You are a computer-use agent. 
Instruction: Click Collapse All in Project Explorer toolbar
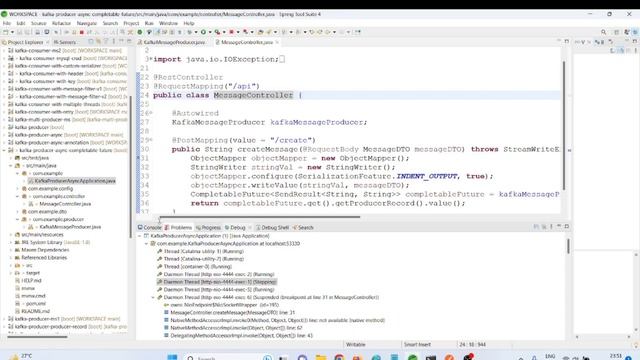(91, 42)
